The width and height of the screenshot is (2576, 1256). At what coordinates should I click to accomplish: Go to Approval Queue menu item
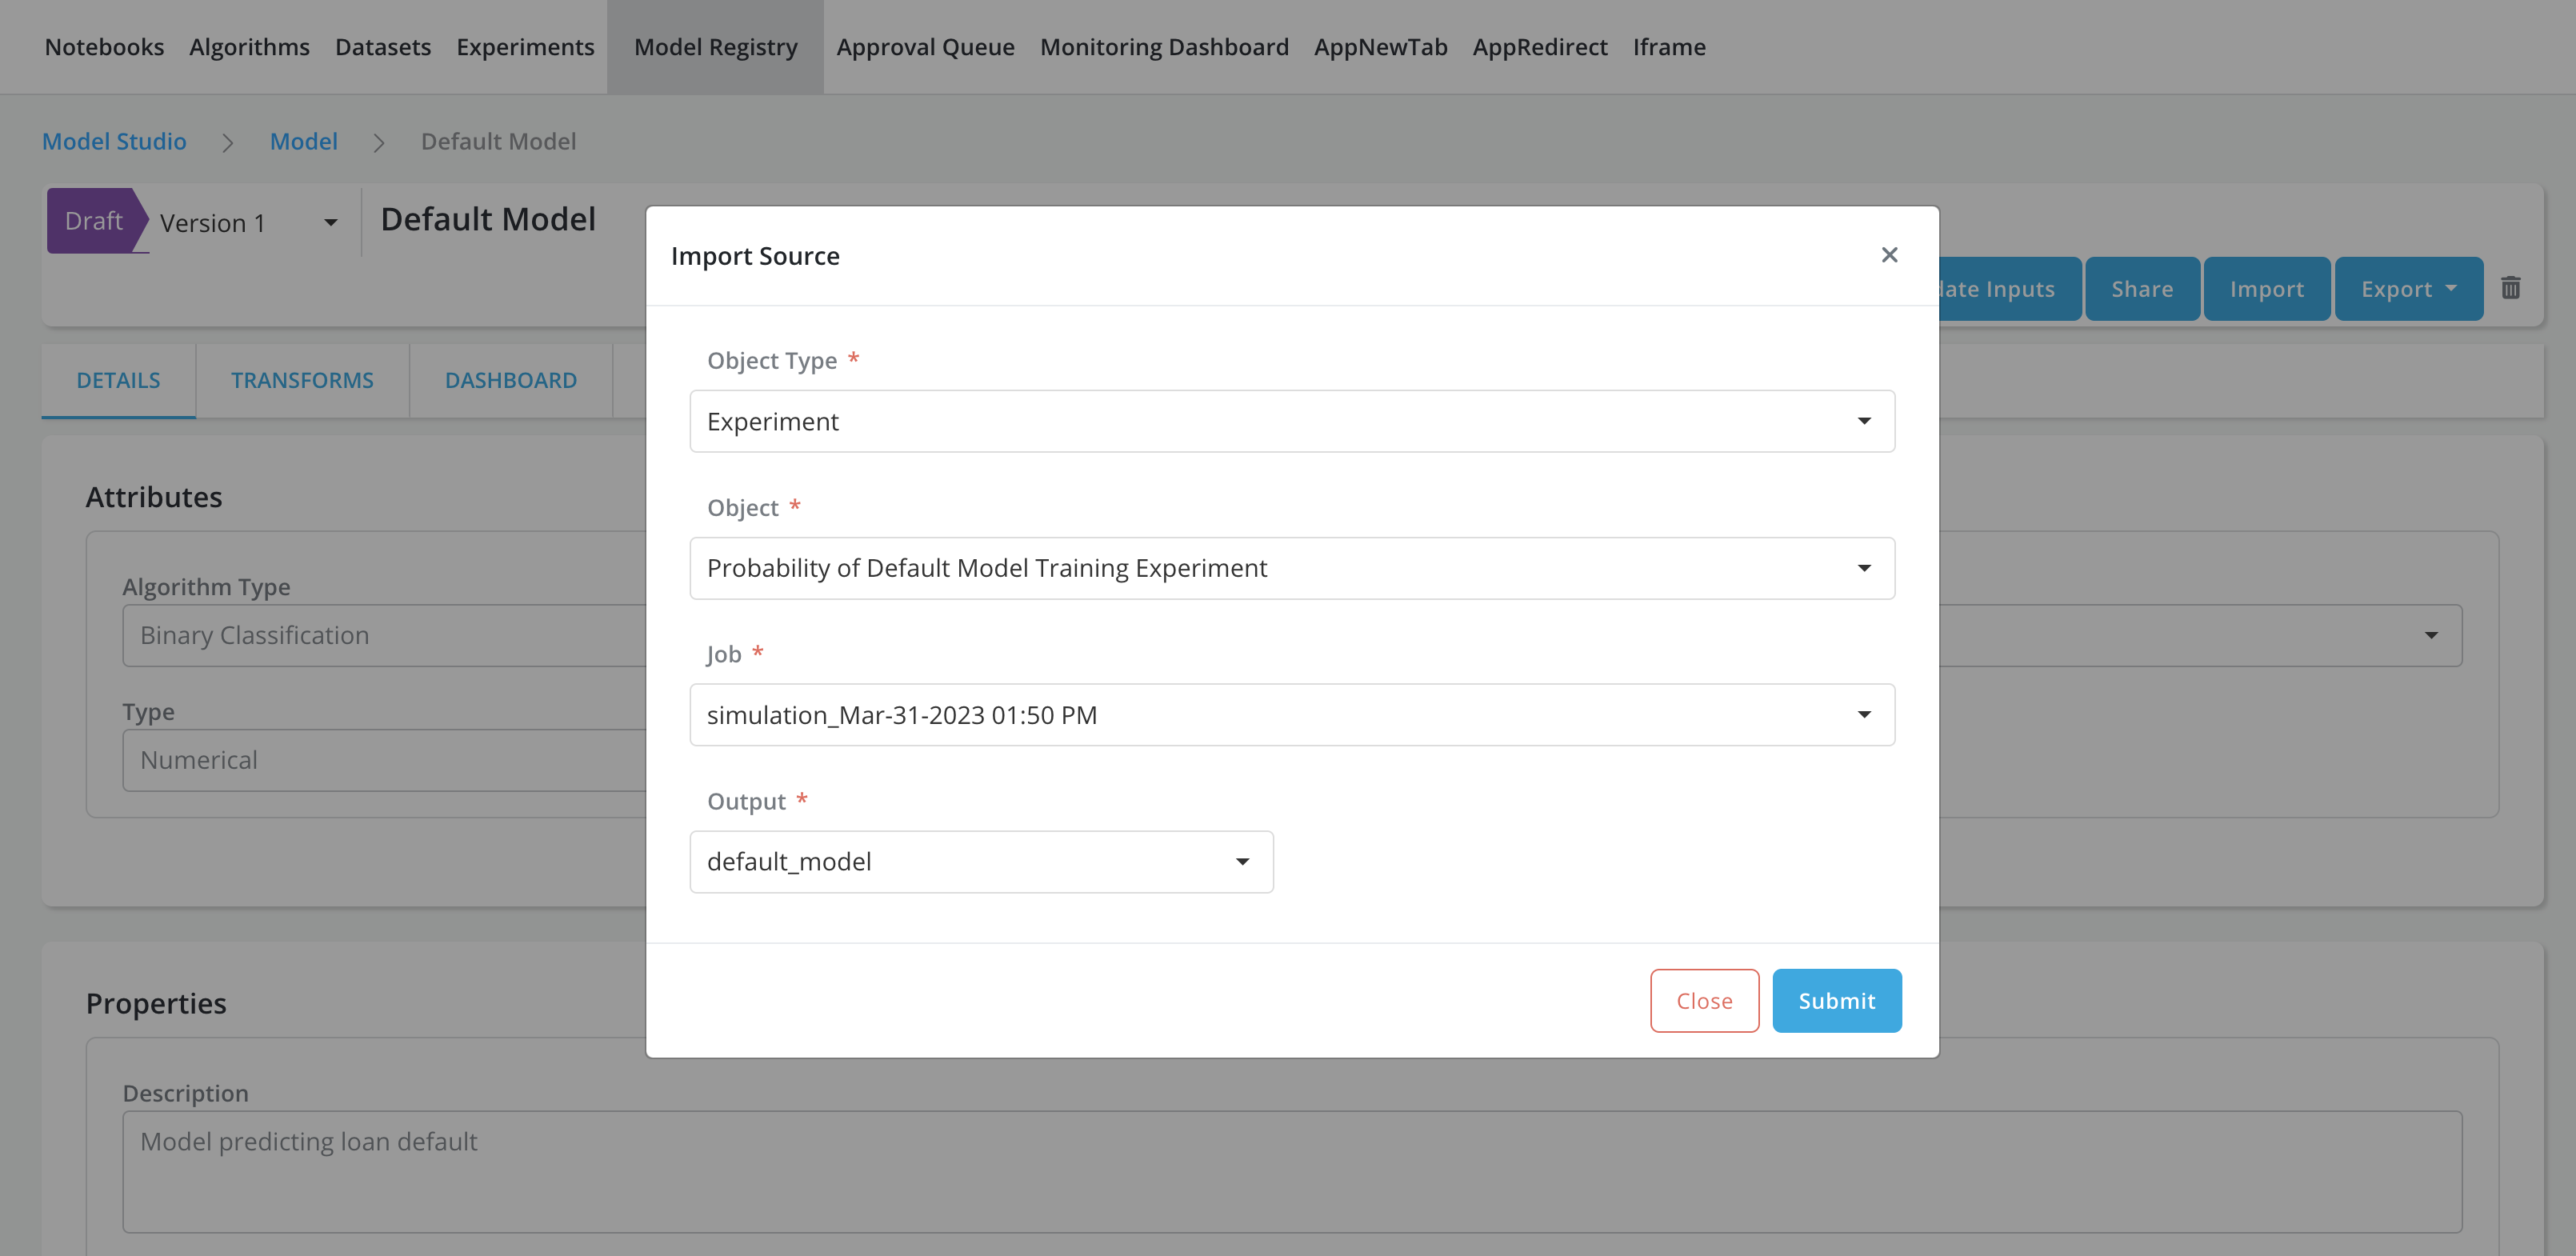click(925, 47)
